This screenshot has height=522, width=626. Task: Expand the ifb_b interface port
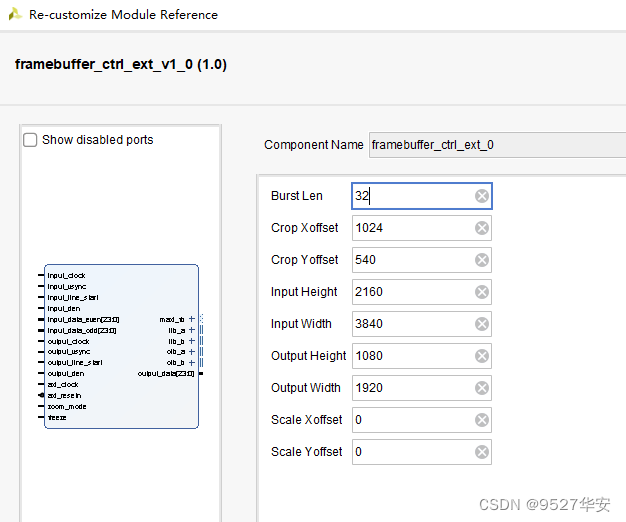coord(192,341)
